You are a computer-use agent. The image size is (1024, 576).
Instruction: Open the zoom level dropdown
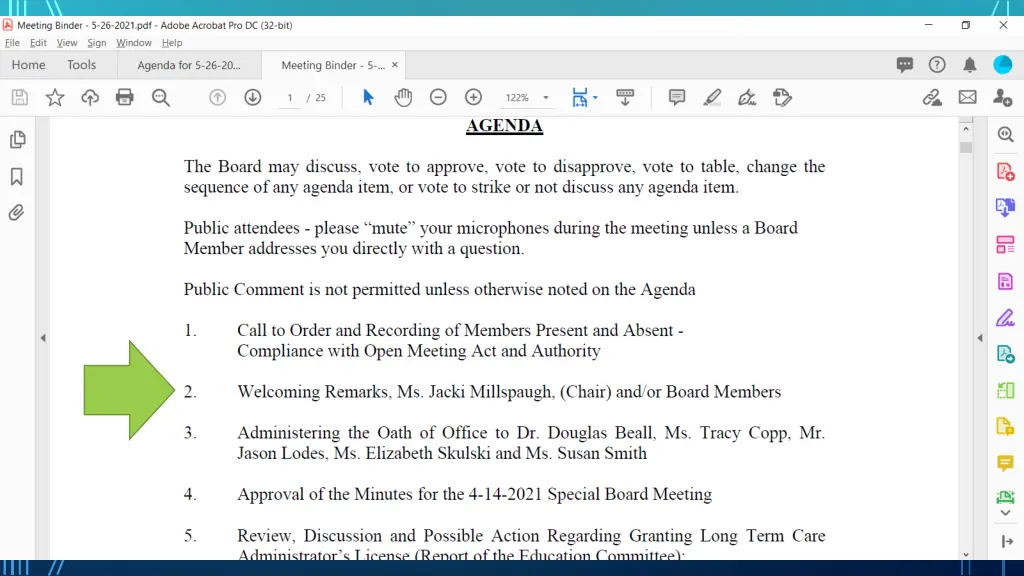pyautogui.click(x=546, y=98)
